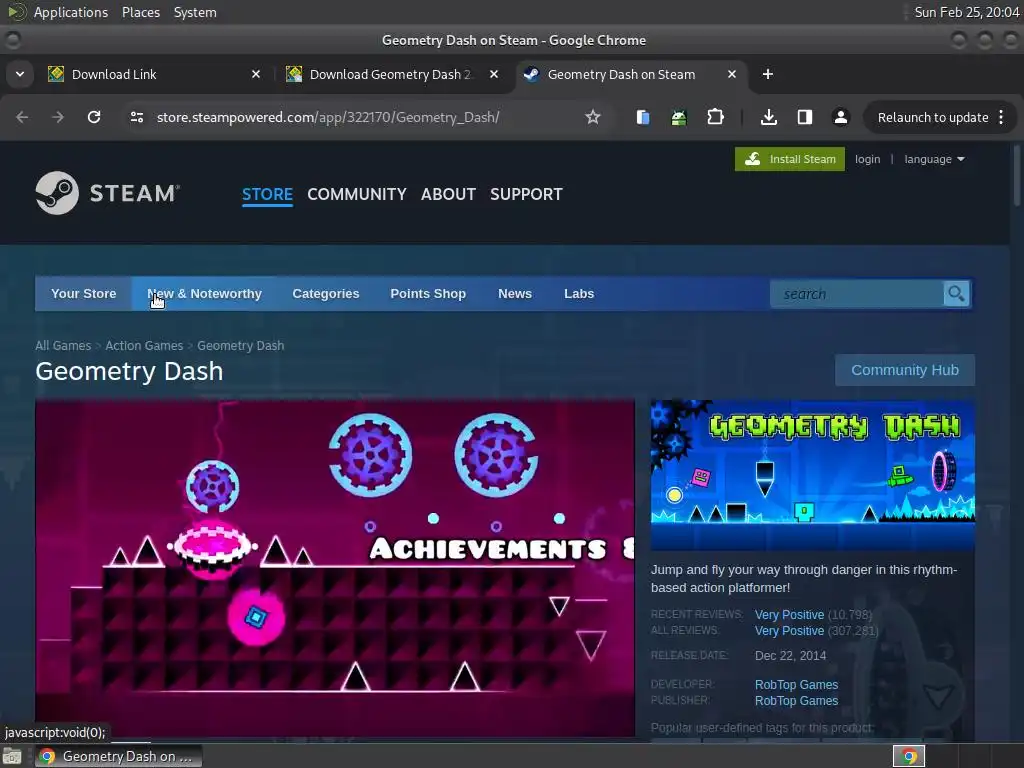Click the Steam logo

[x=108, y=193]
